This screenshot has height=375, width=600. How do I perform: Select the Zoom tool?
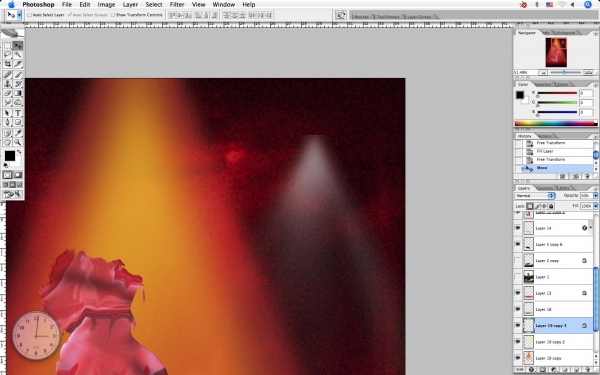pos(18,142)
